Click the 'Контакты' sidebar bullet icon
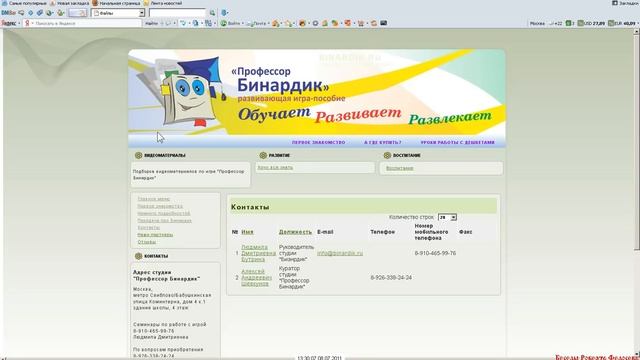The height and width of the screenshot is (360, 640). 138,256
